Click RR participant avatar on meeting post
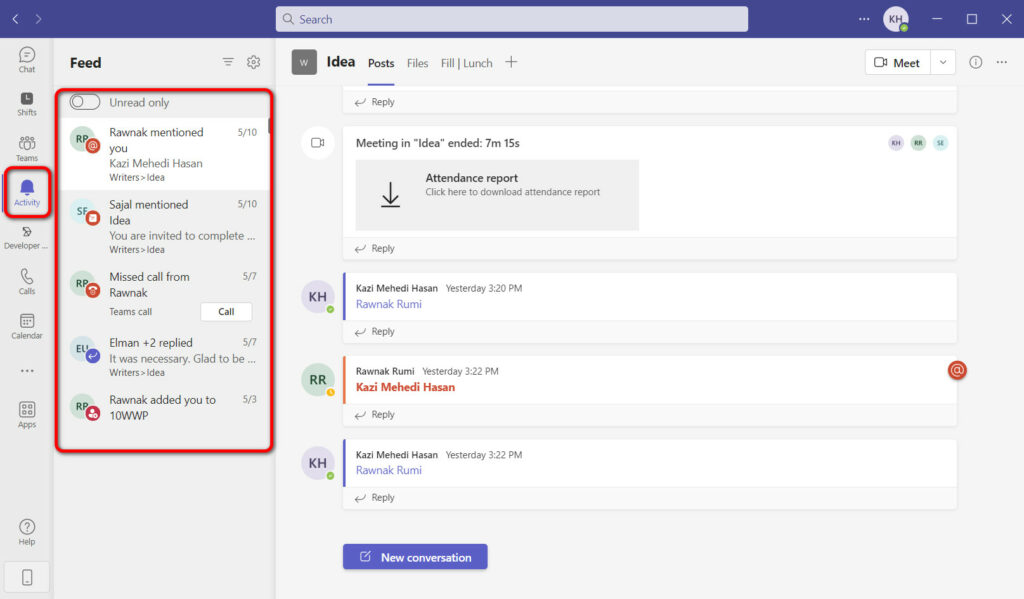Image resolution: width=1024 pixels, height=599 pixels. (x=918, y=142)
